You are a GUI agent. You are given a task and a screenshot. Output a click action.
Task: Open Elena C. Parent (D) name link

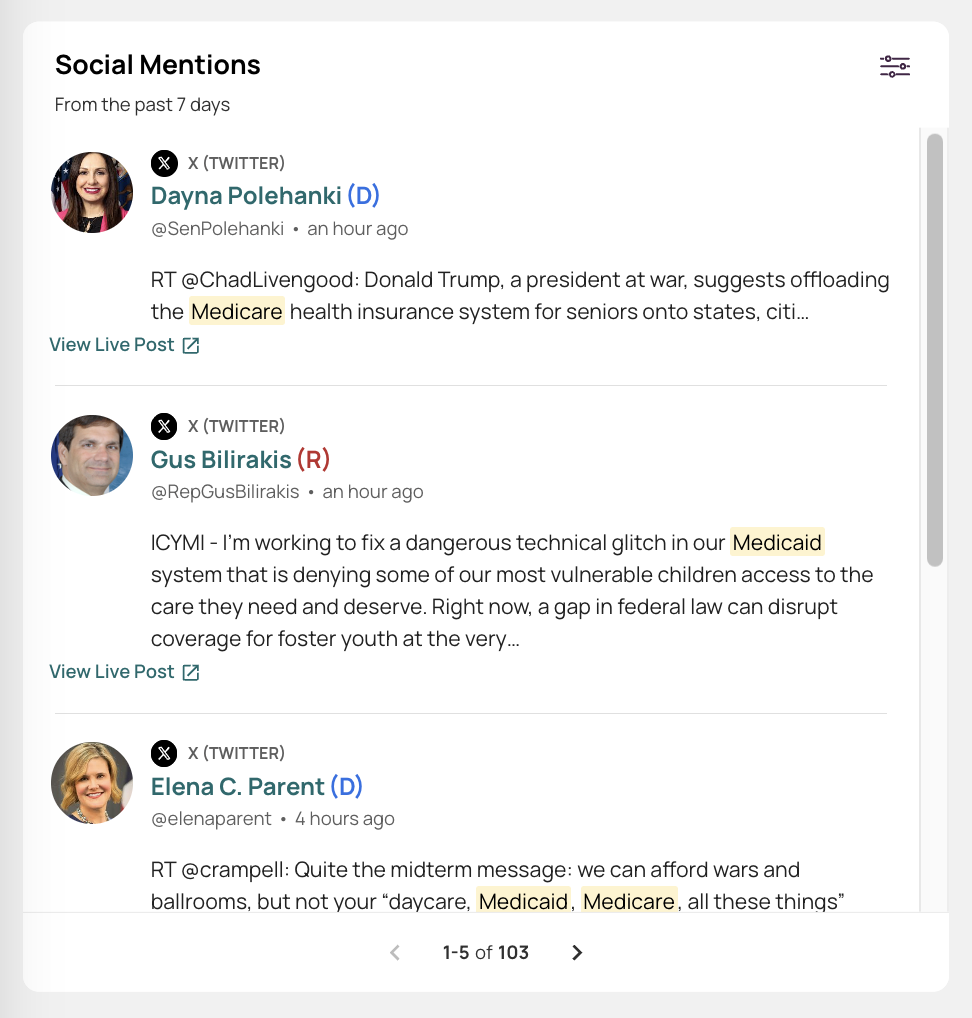[256, 786]
